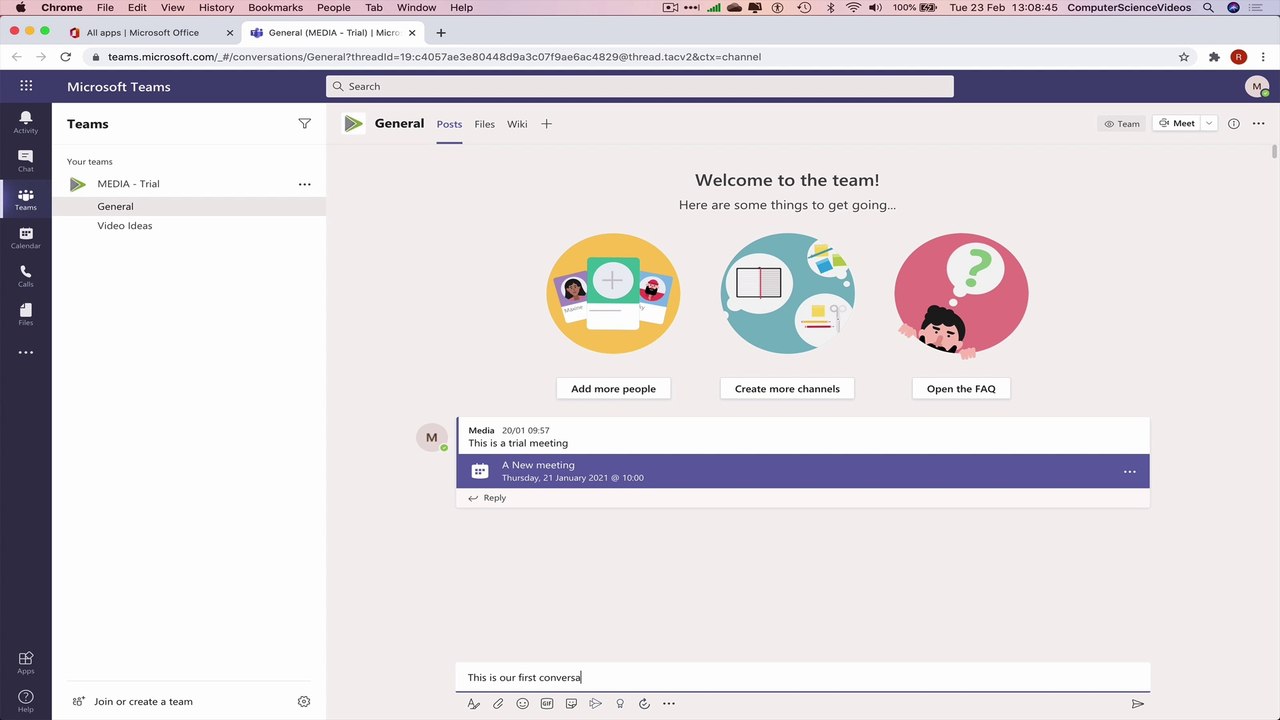The height and width of the screenshot is (720, 1280).
Task: Click the Stream video icon in the compose bar
Action: (595, 704)
